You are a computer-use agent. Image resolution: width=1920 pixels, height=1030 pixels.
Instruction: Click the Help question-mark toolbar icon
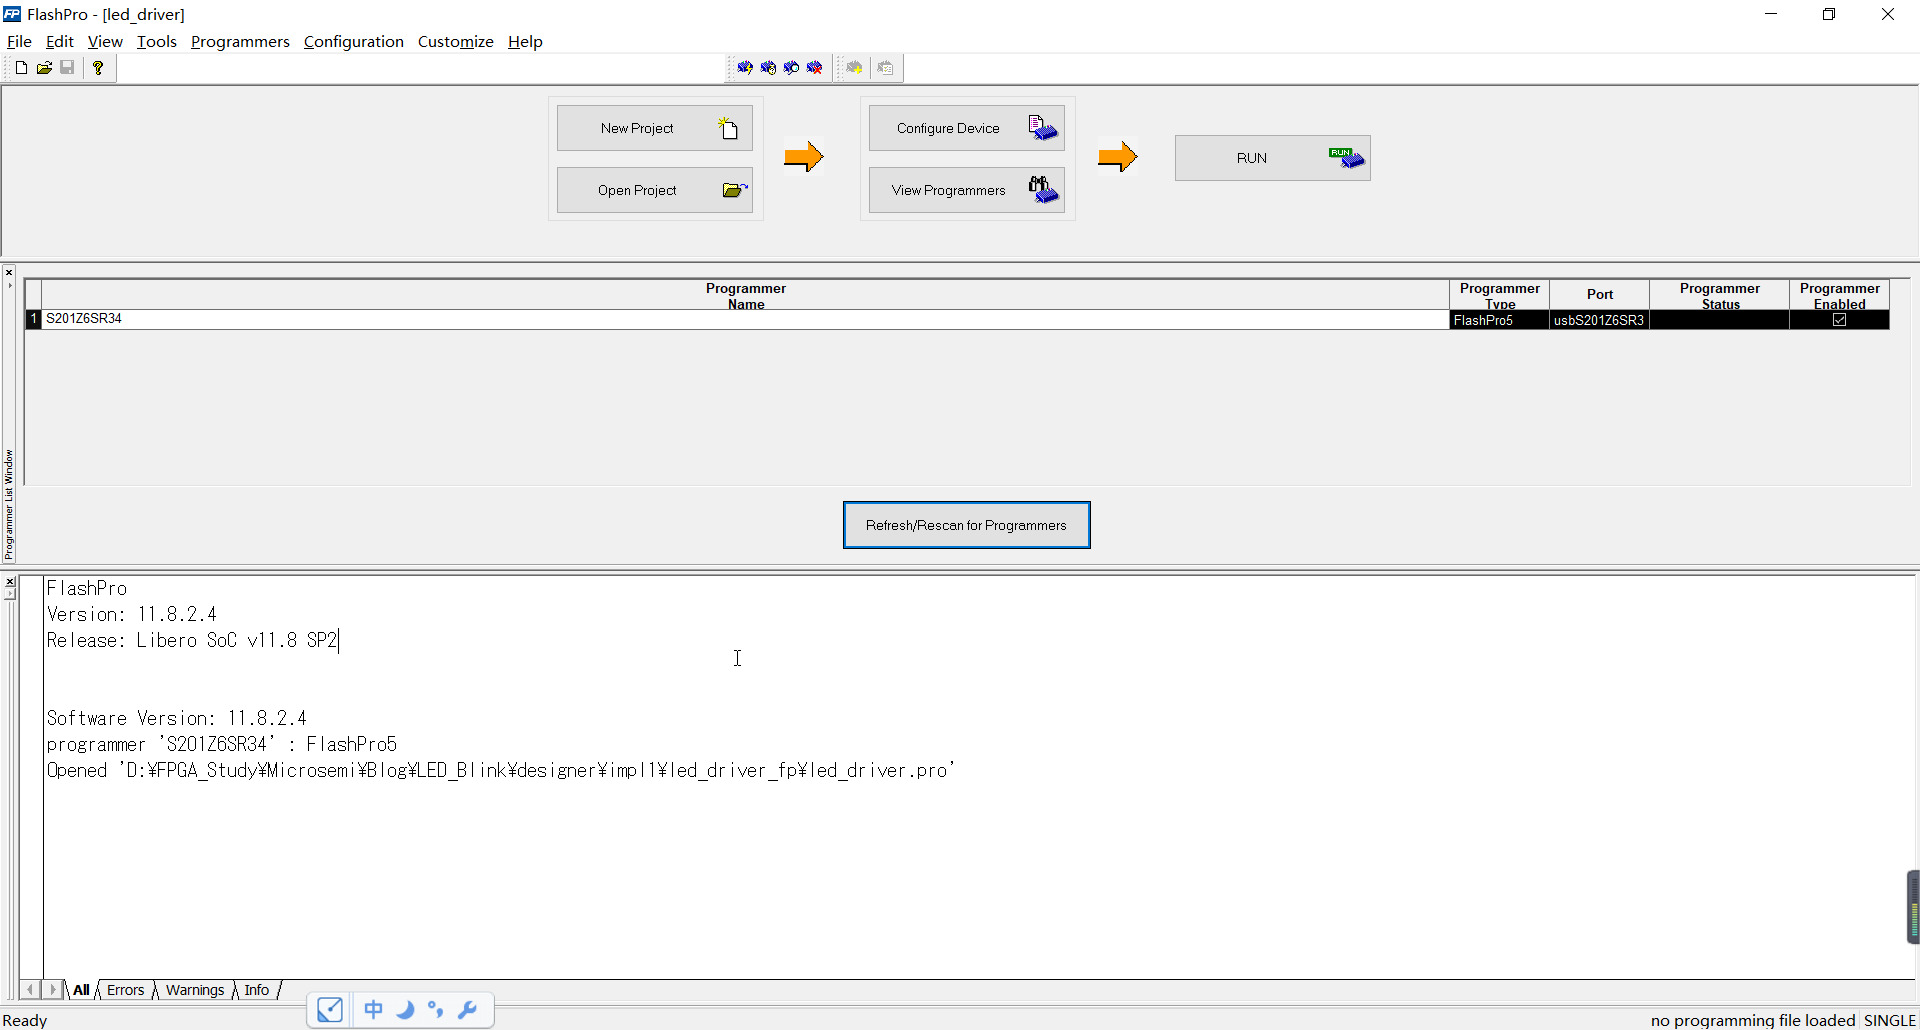97,67
